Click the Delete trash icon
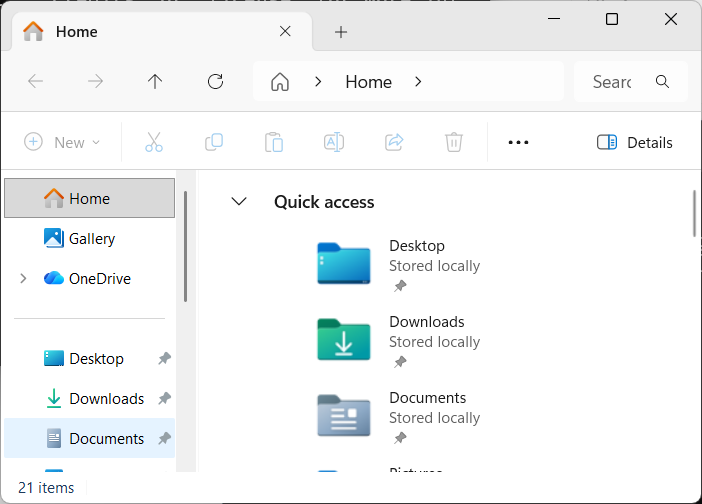702x504 pixels. pyautogui.click(x=454, y=142)
